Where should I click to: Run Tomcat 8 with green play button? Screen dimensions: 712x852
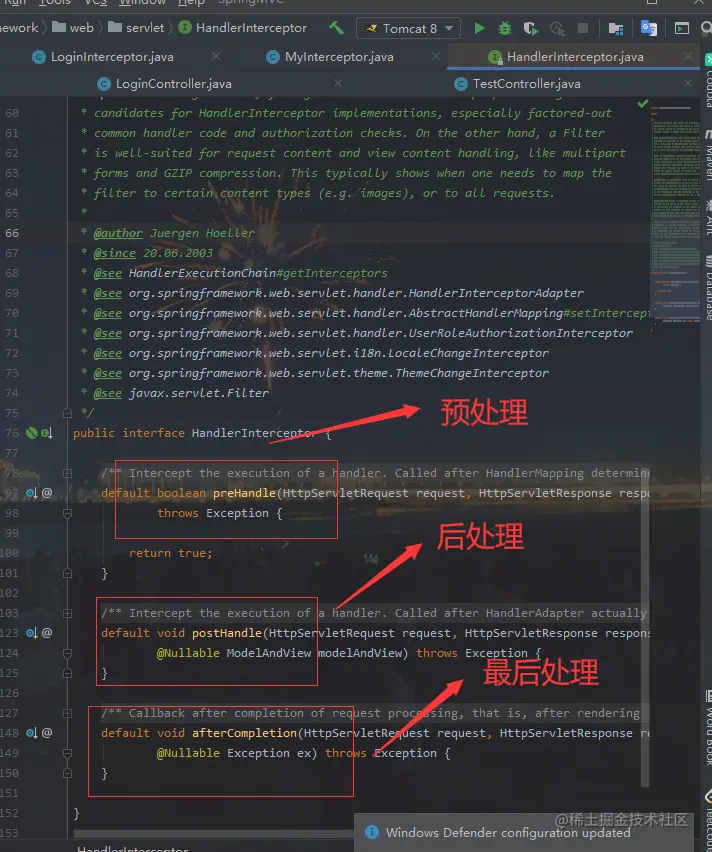(479, 28)
